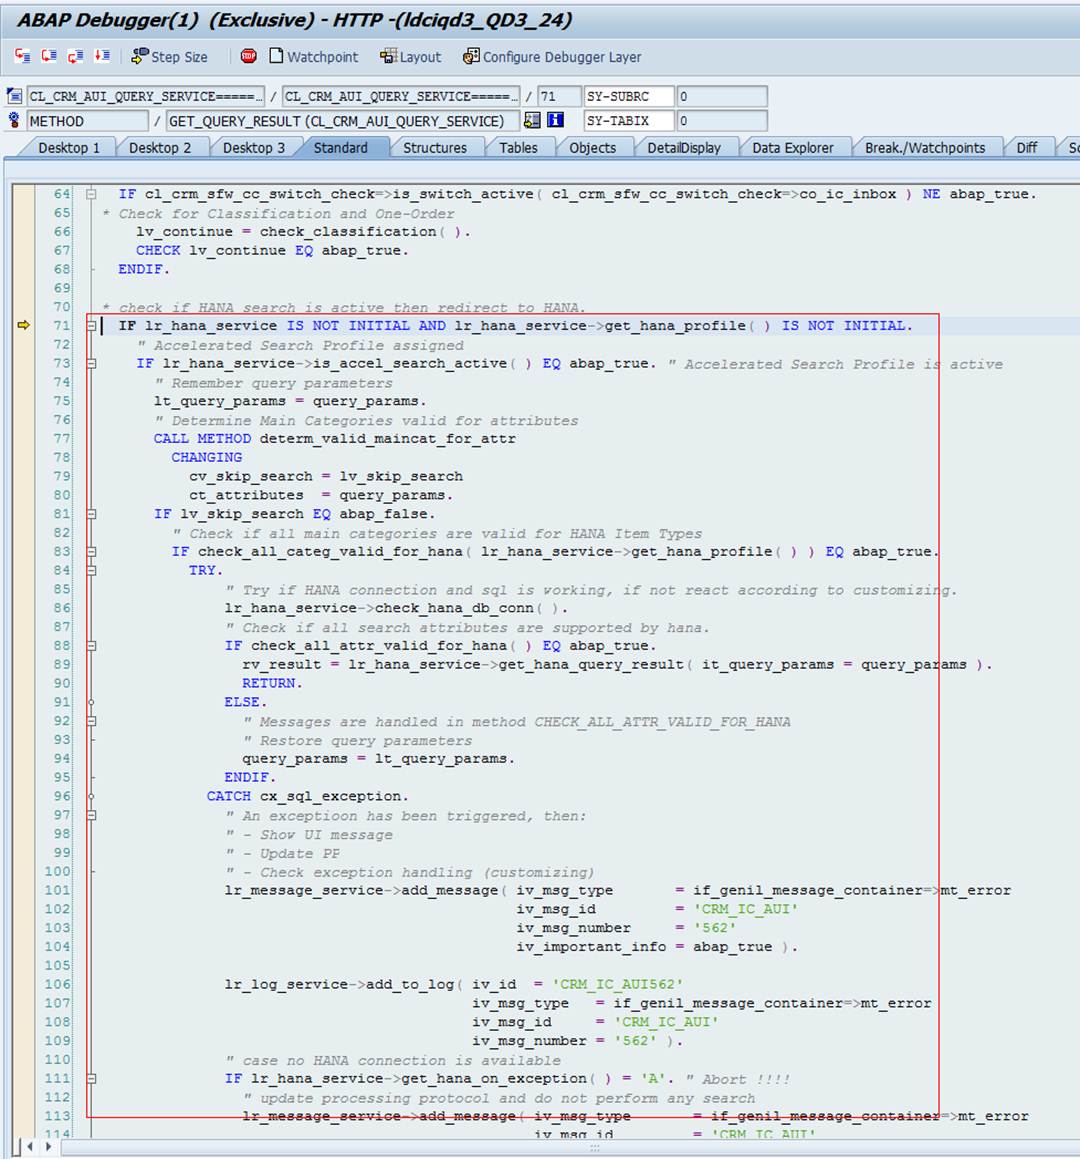Image resolution: width=1080 pixels, height=1159 pixels.
Task: Collapse the TRY block at line 84
Action: [91, 570]
